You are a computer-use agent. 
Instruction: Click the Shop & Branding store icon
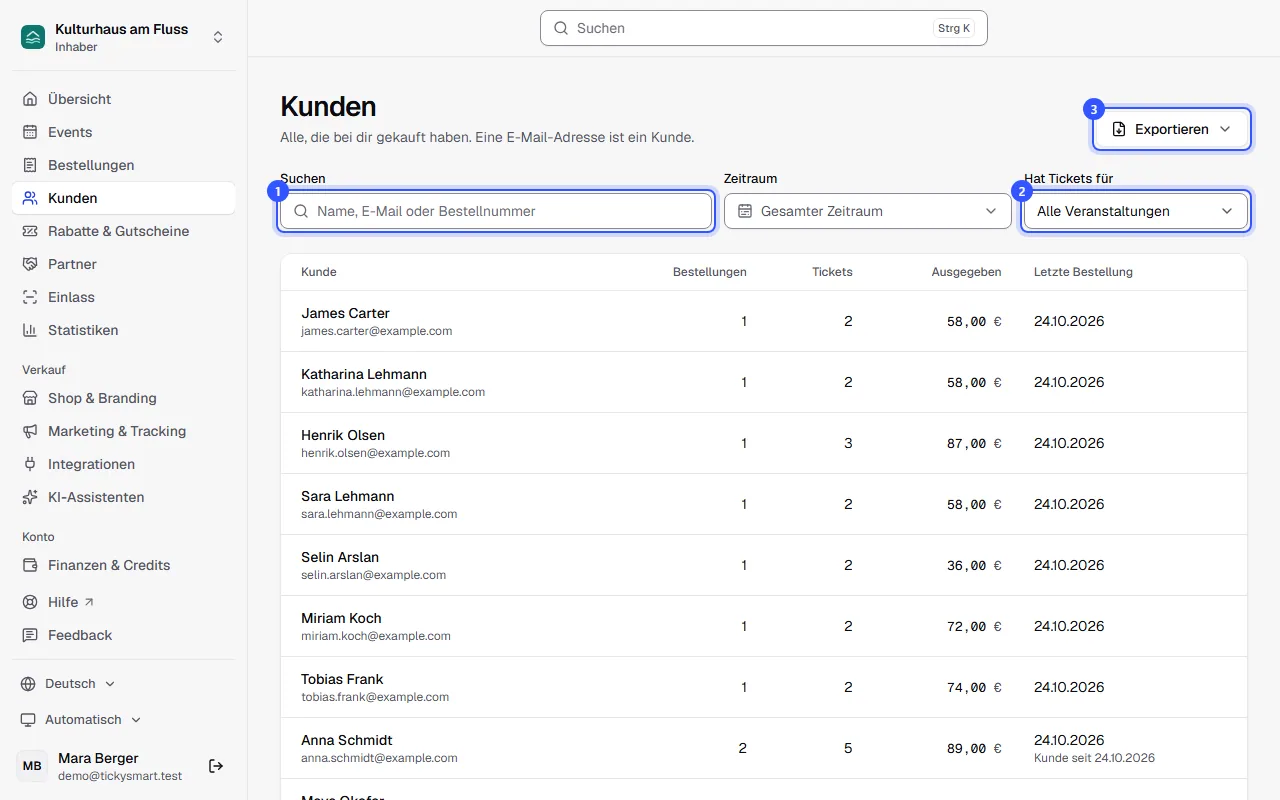pos(30,398)
